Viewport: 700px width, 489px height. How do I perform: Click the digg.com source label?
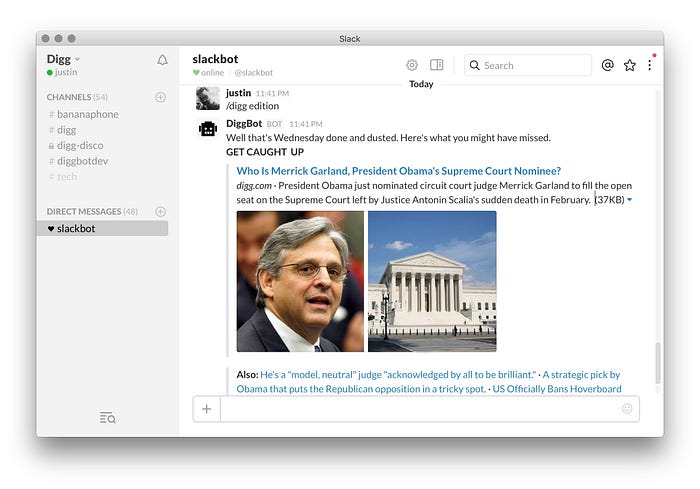click(254, 186)
